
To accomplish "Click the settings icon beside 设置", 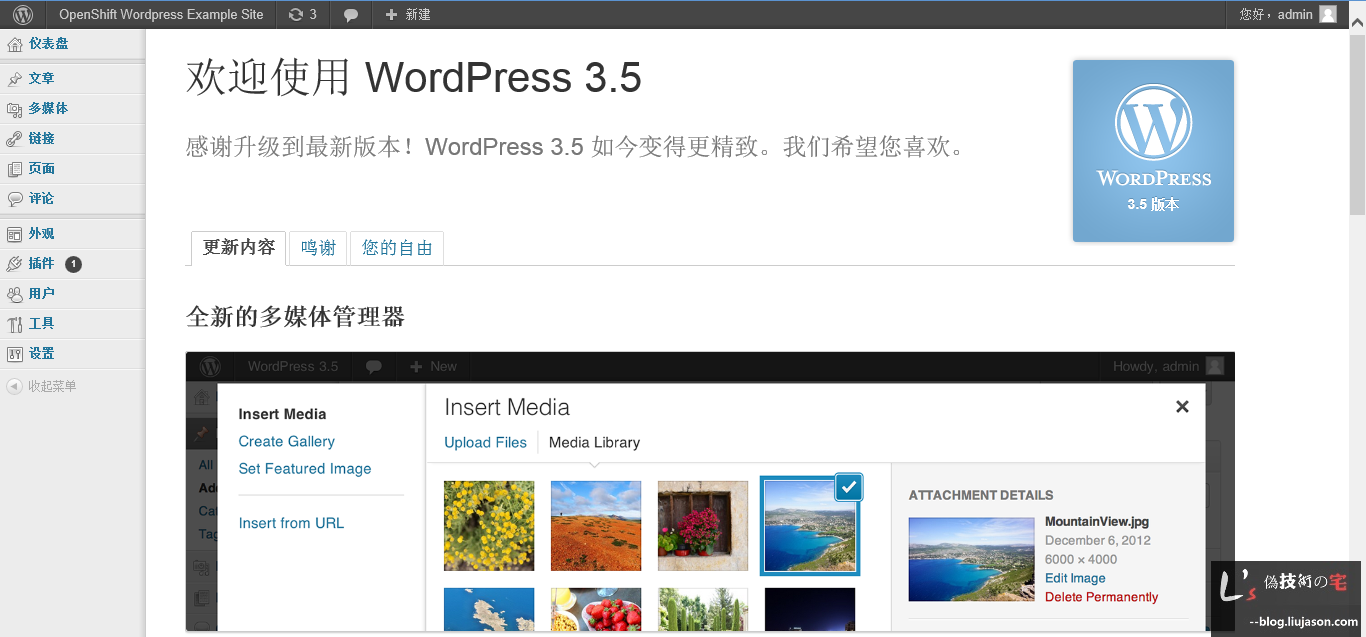I will tap(14, 354).
